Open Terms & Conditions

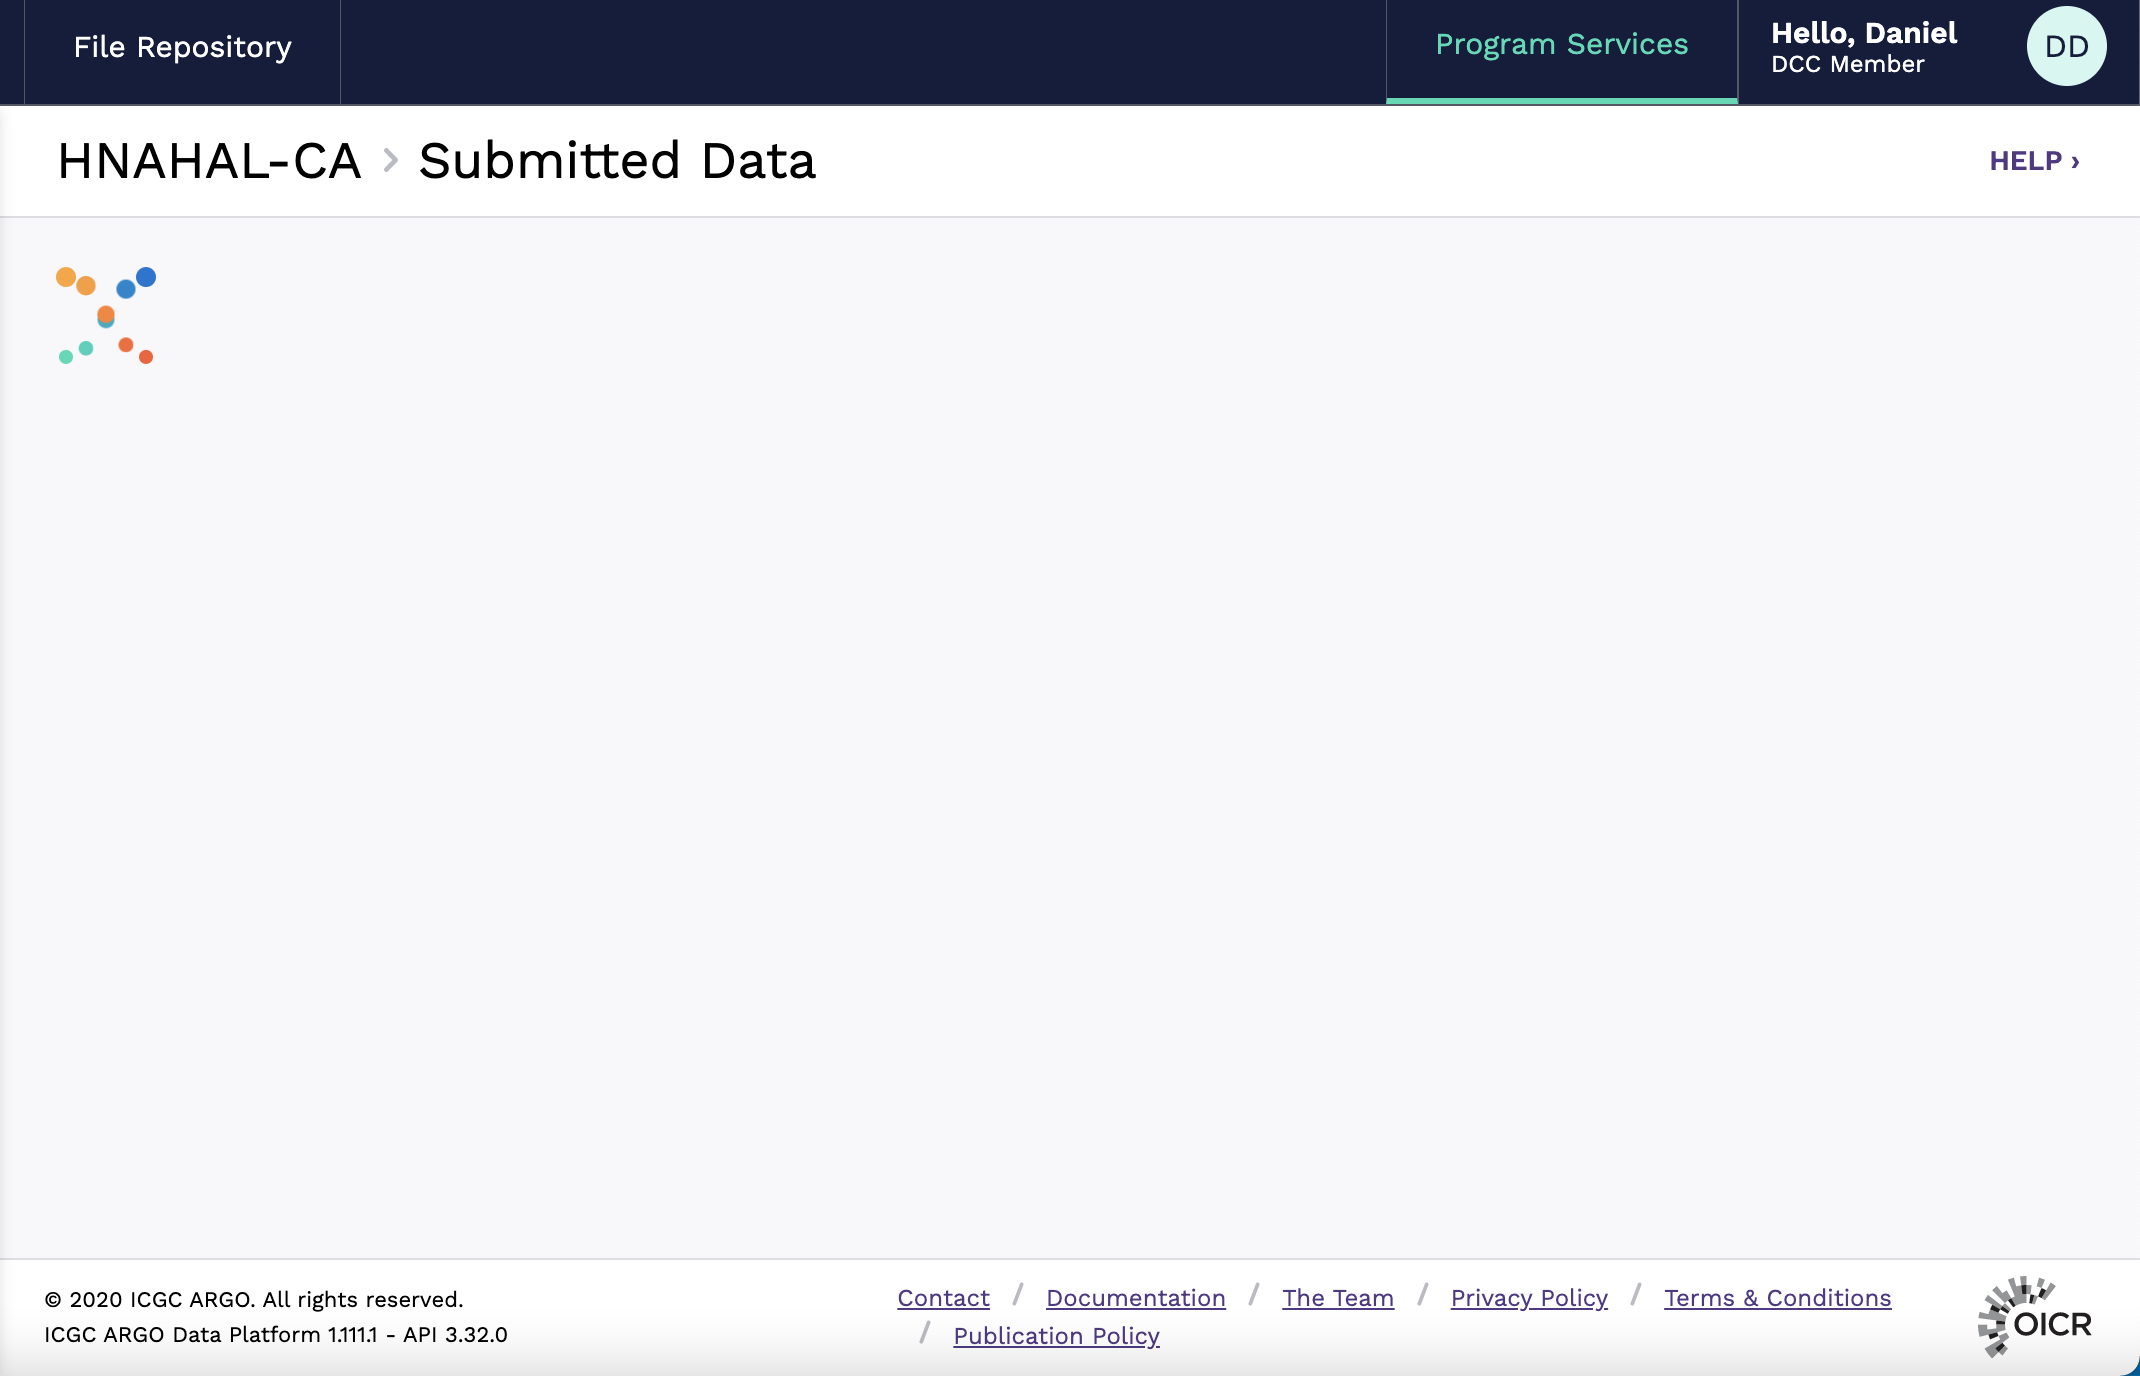pos(1777,1298)
